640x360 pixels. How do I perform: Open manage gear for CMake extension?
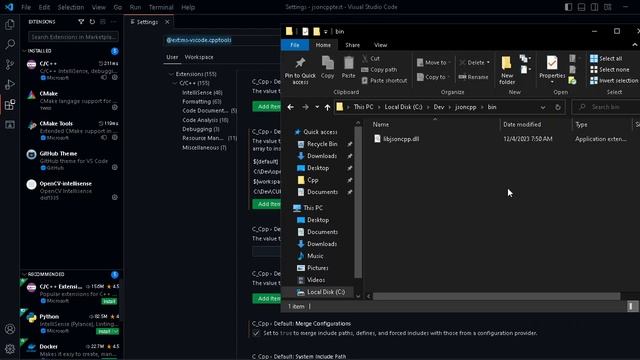115,107
